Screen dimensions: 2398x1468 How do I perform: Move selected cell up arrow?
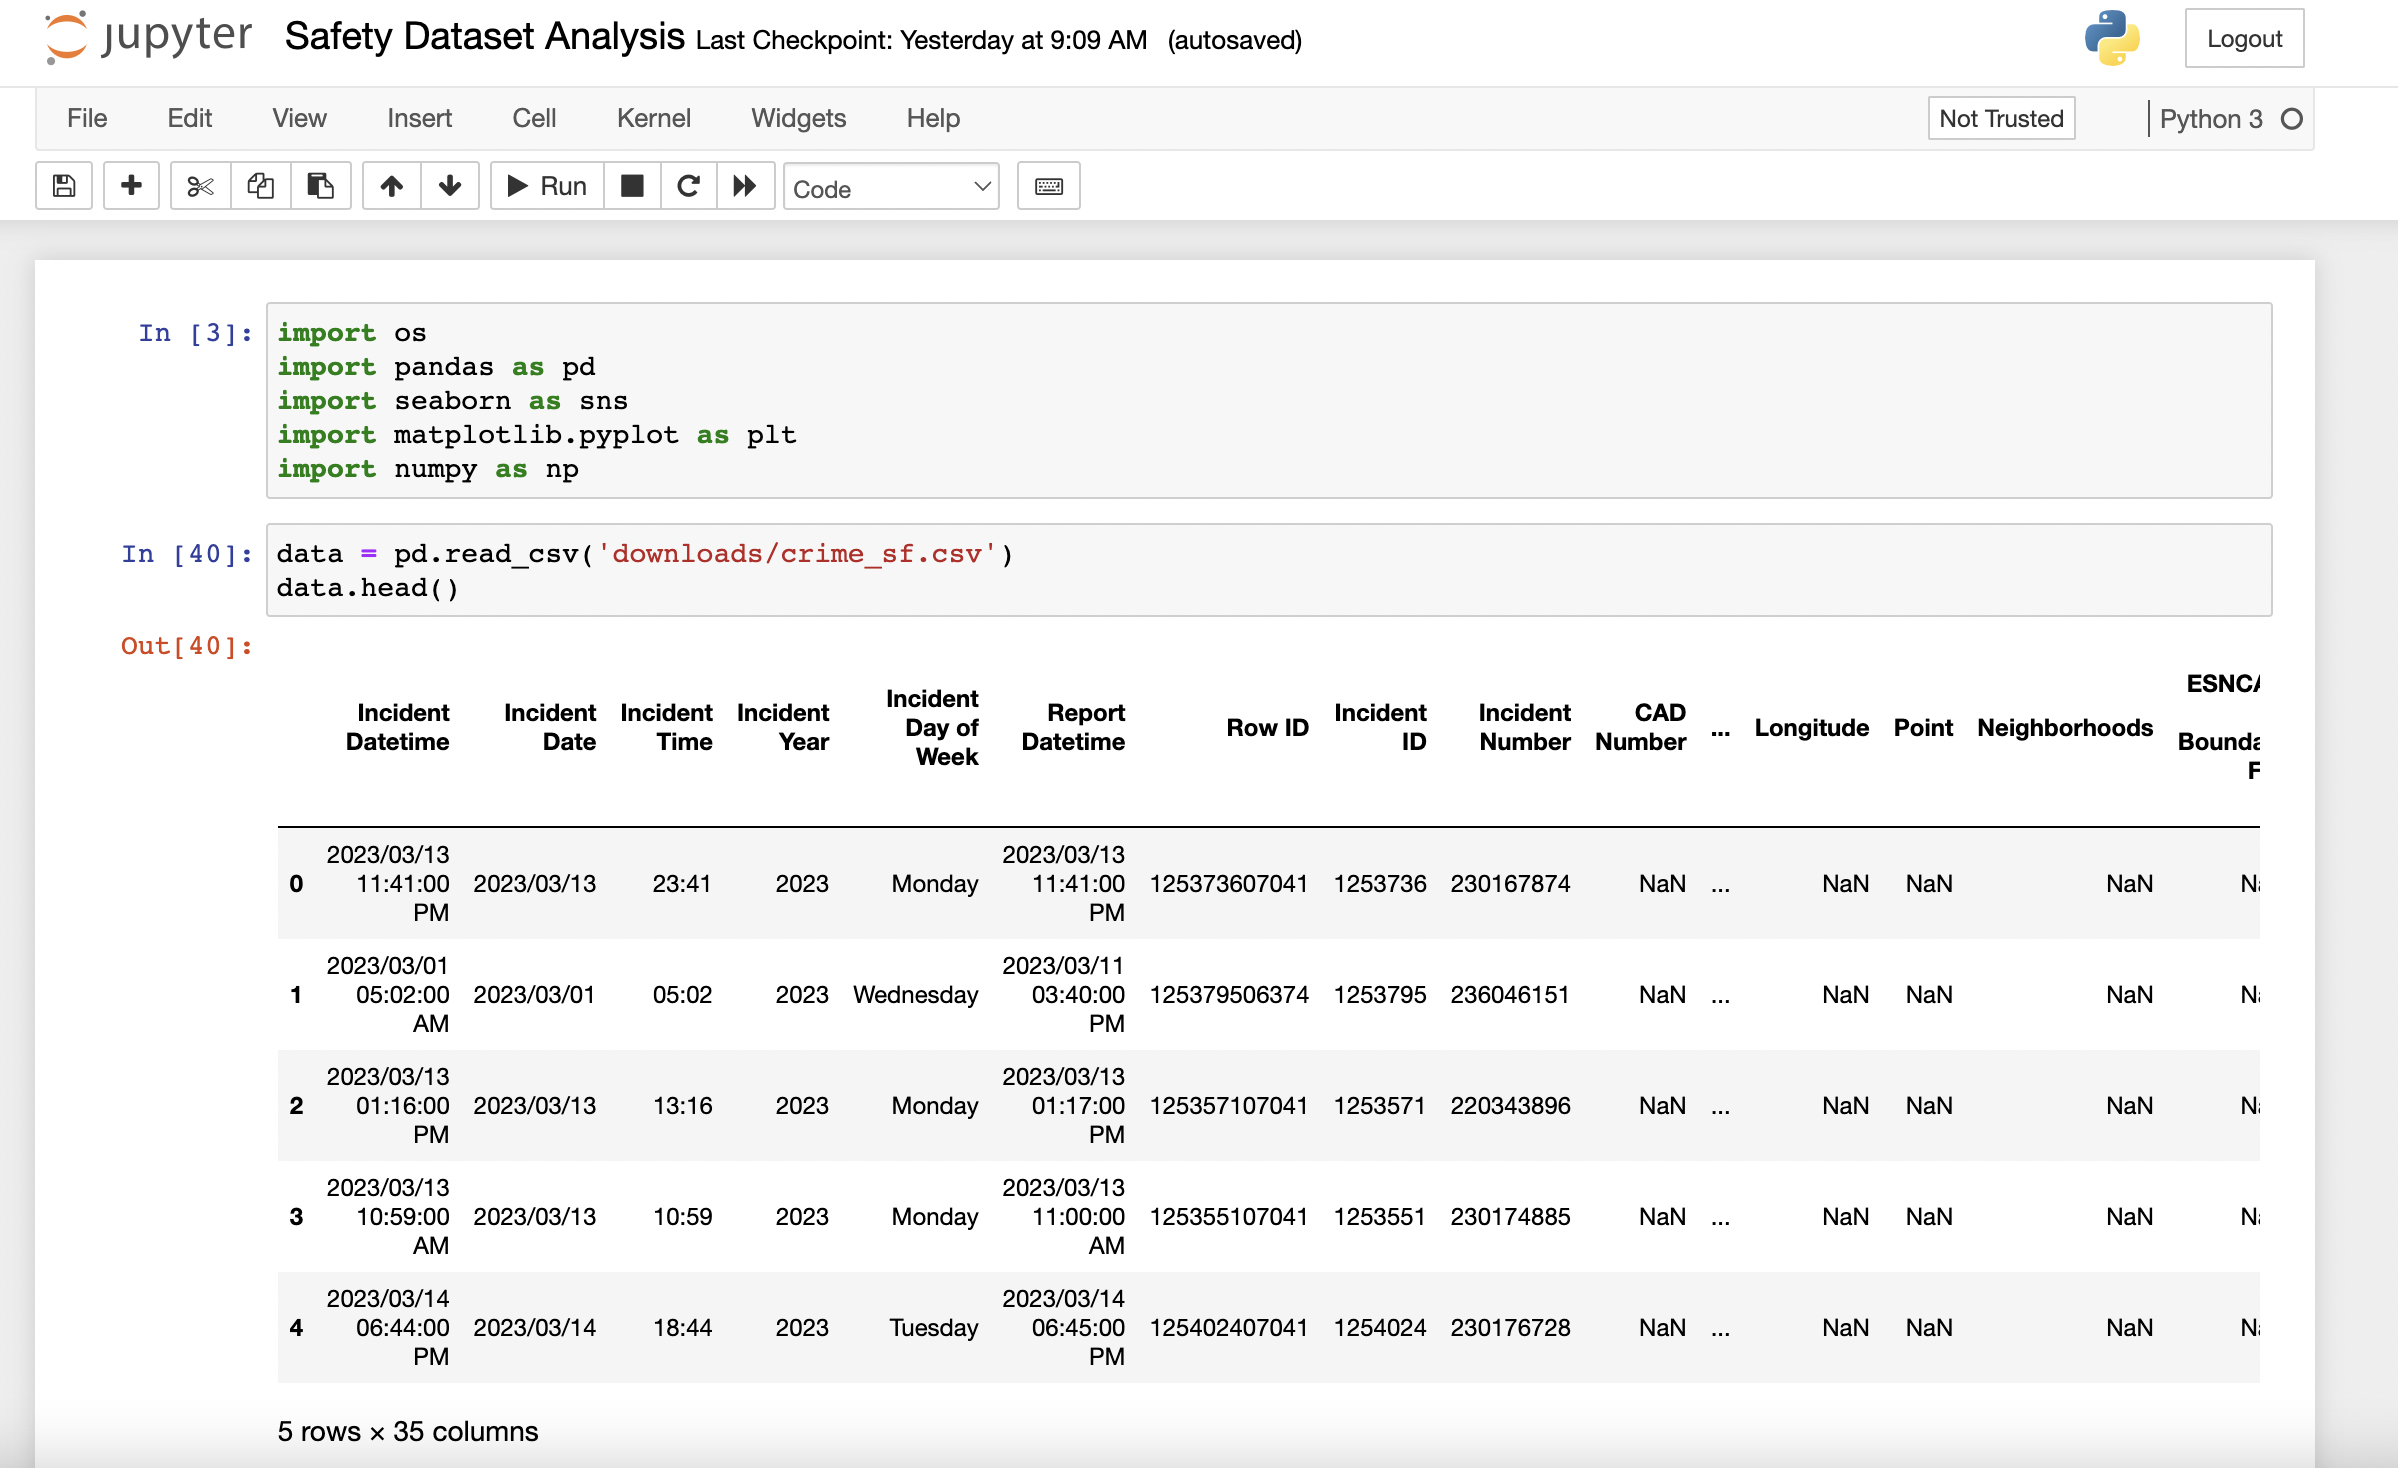392,186
